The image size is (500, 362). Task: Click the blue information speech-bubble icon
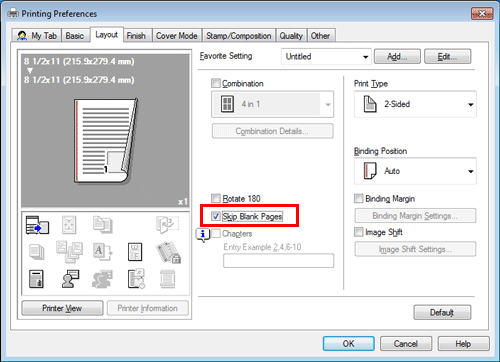[203, 235]
